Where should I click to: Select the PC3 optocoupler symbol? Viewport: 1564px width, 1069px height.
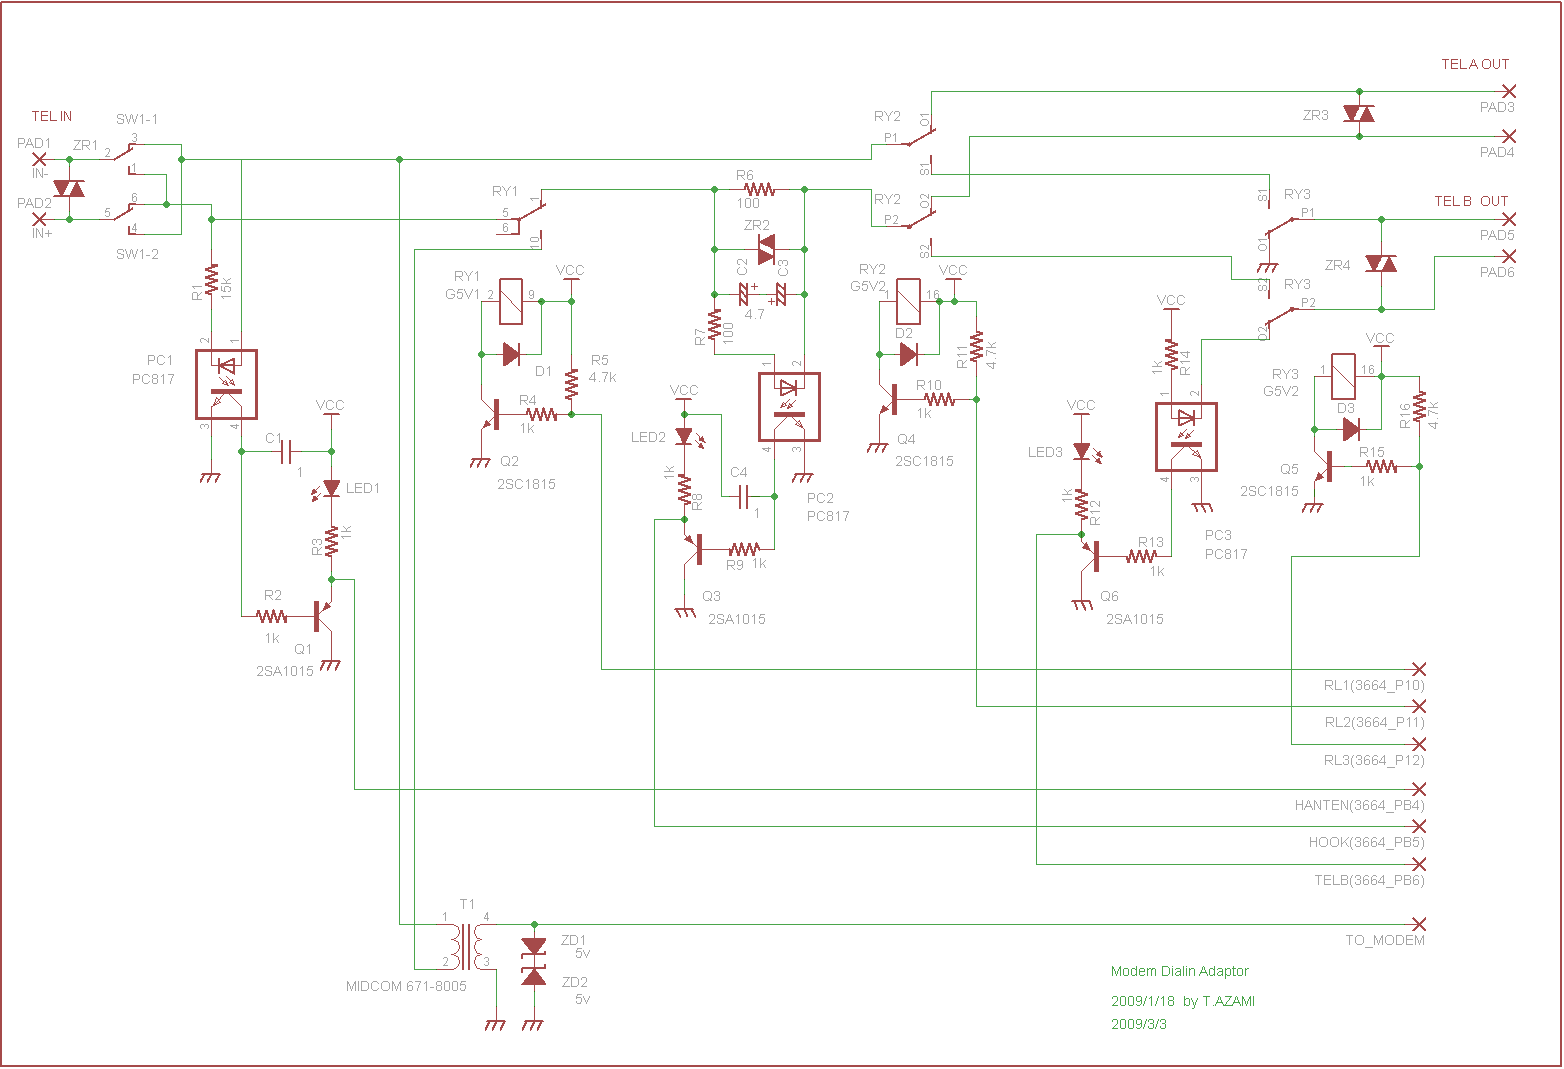click(x=1186, y=437)
